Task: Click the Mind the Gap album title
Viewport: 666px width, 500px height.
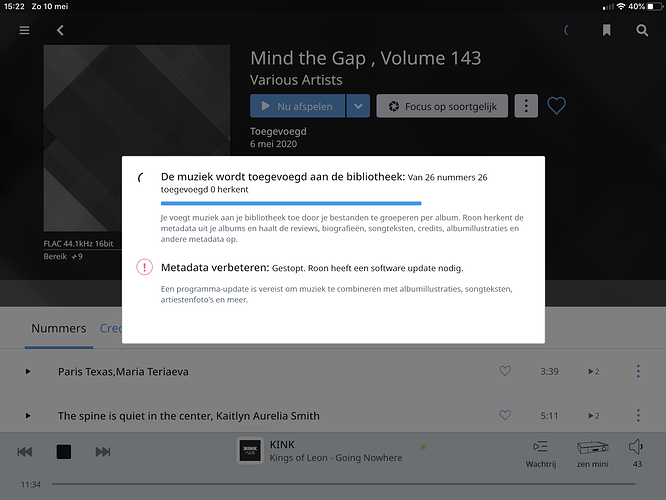Action: [x=366, y=58]
